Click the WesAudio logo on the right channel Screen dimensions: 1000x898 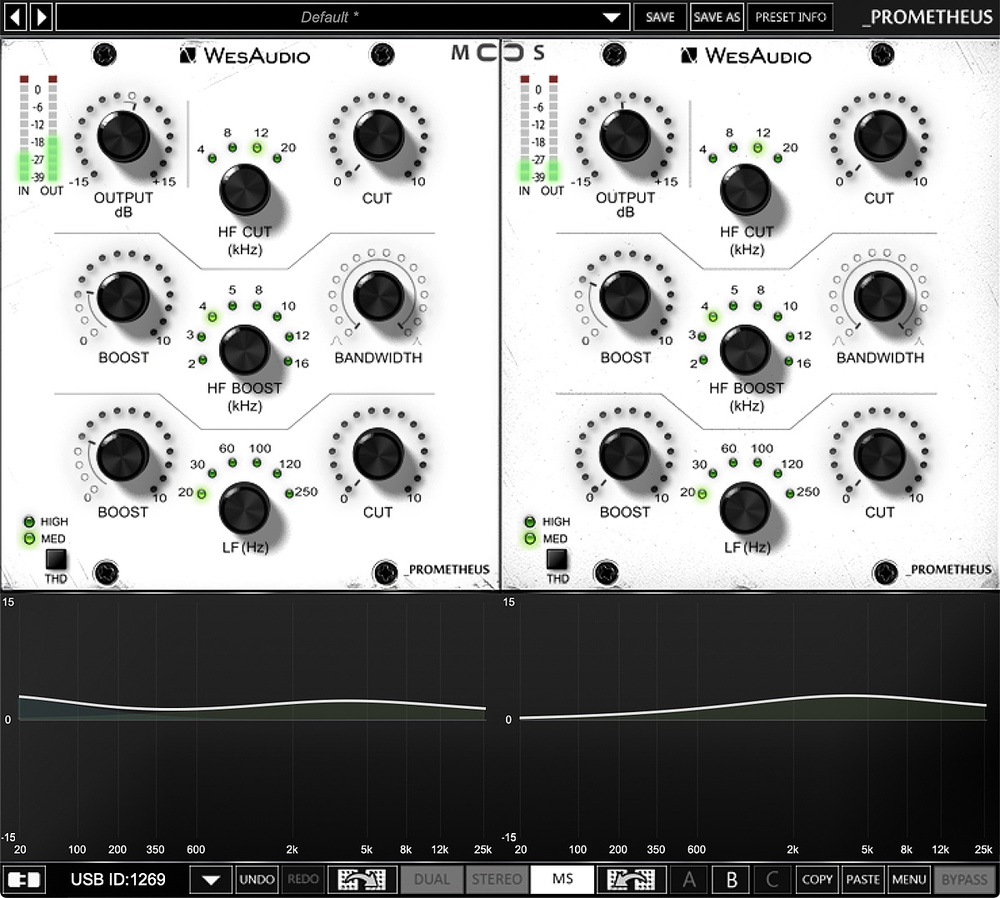coord(746,55)
